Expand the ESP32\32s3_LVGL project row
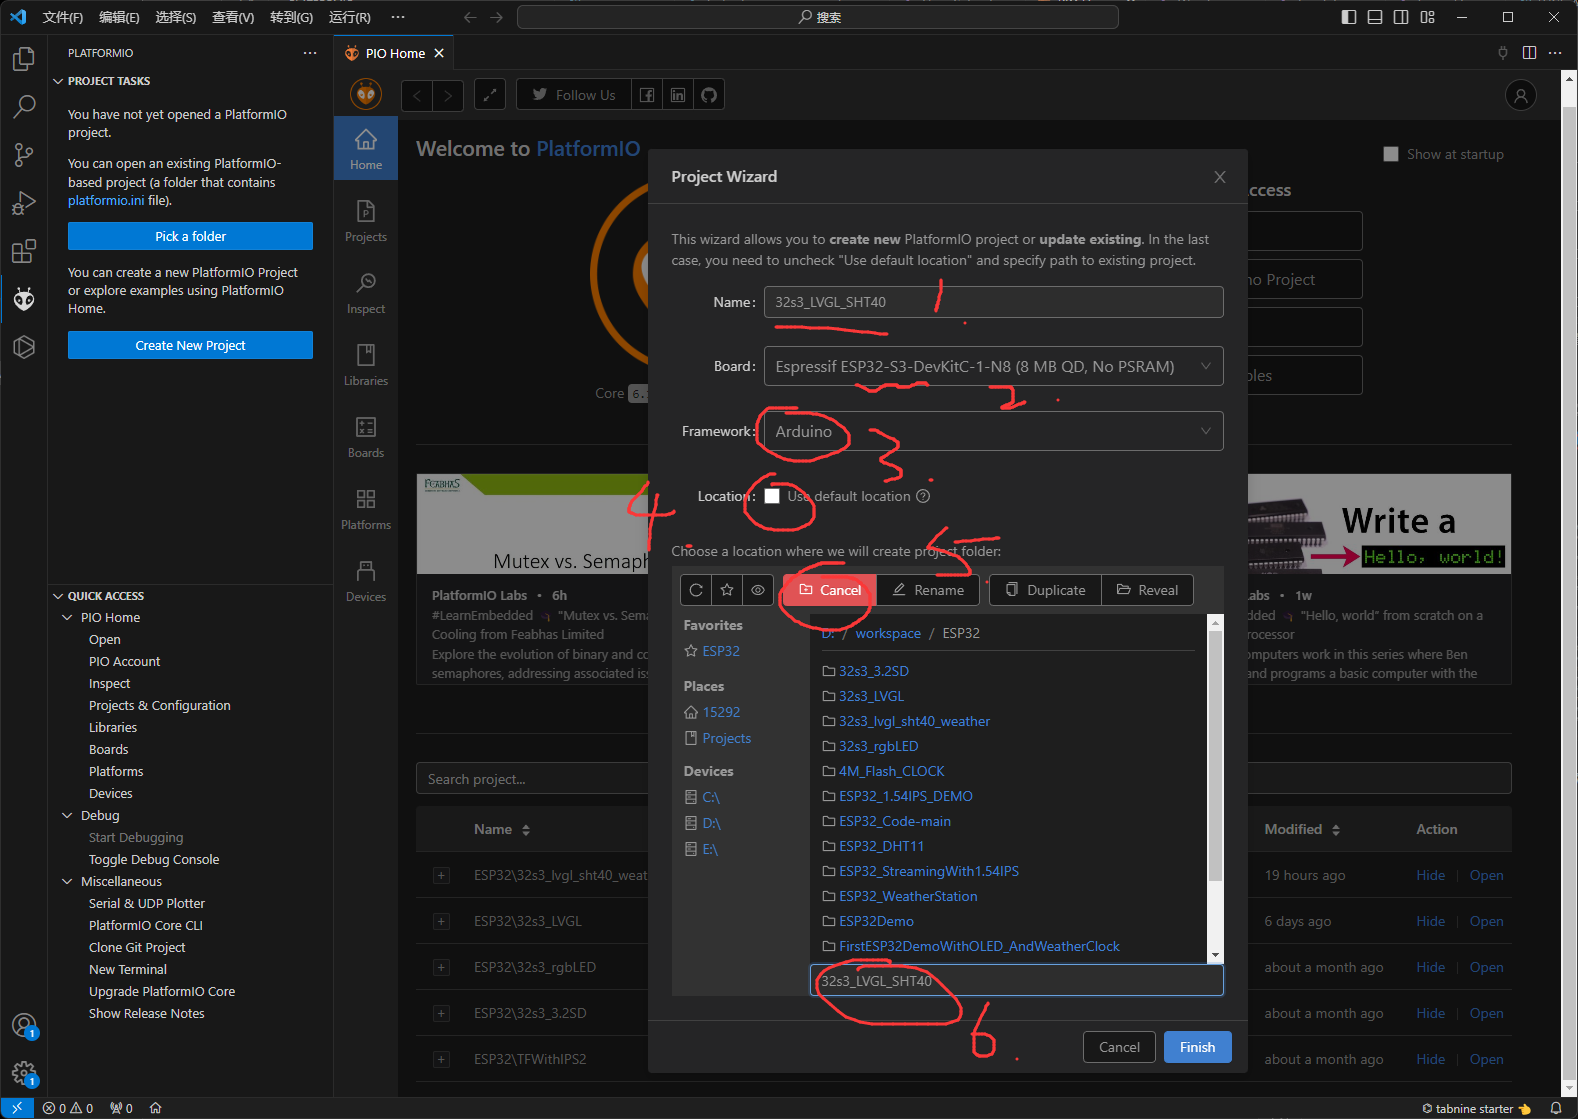 point(441,922)
